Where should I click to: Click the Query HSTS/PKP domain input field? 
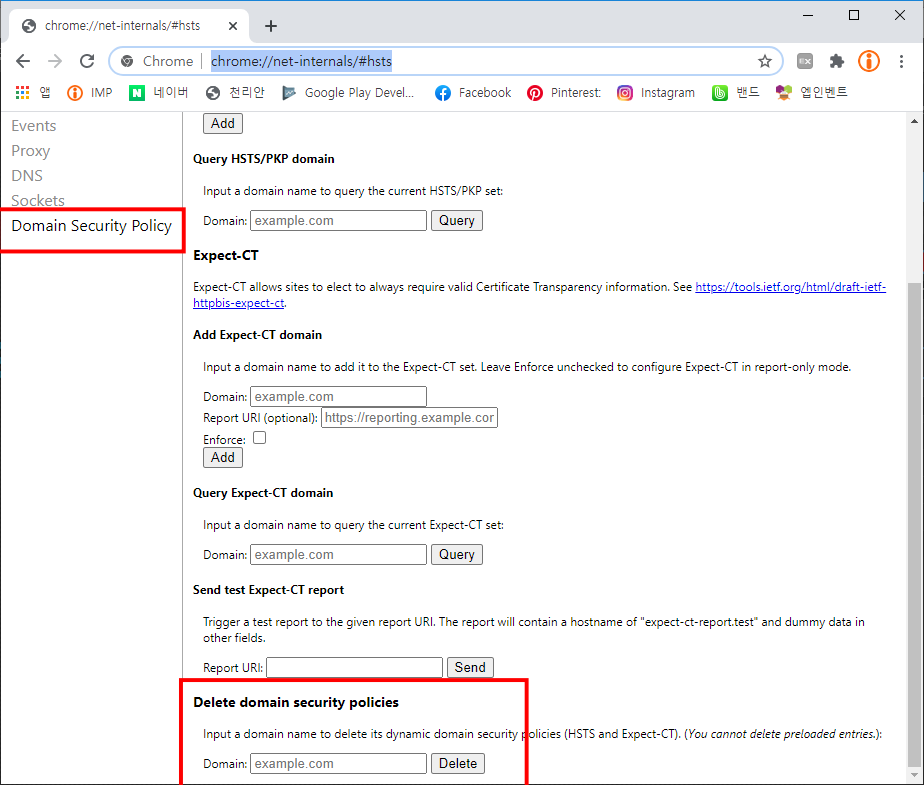point(338,220)
